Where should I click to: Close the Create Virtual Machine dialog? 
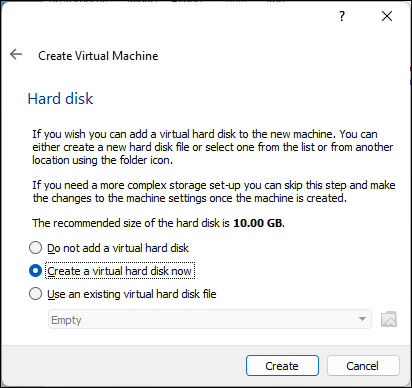coord(387,16)
